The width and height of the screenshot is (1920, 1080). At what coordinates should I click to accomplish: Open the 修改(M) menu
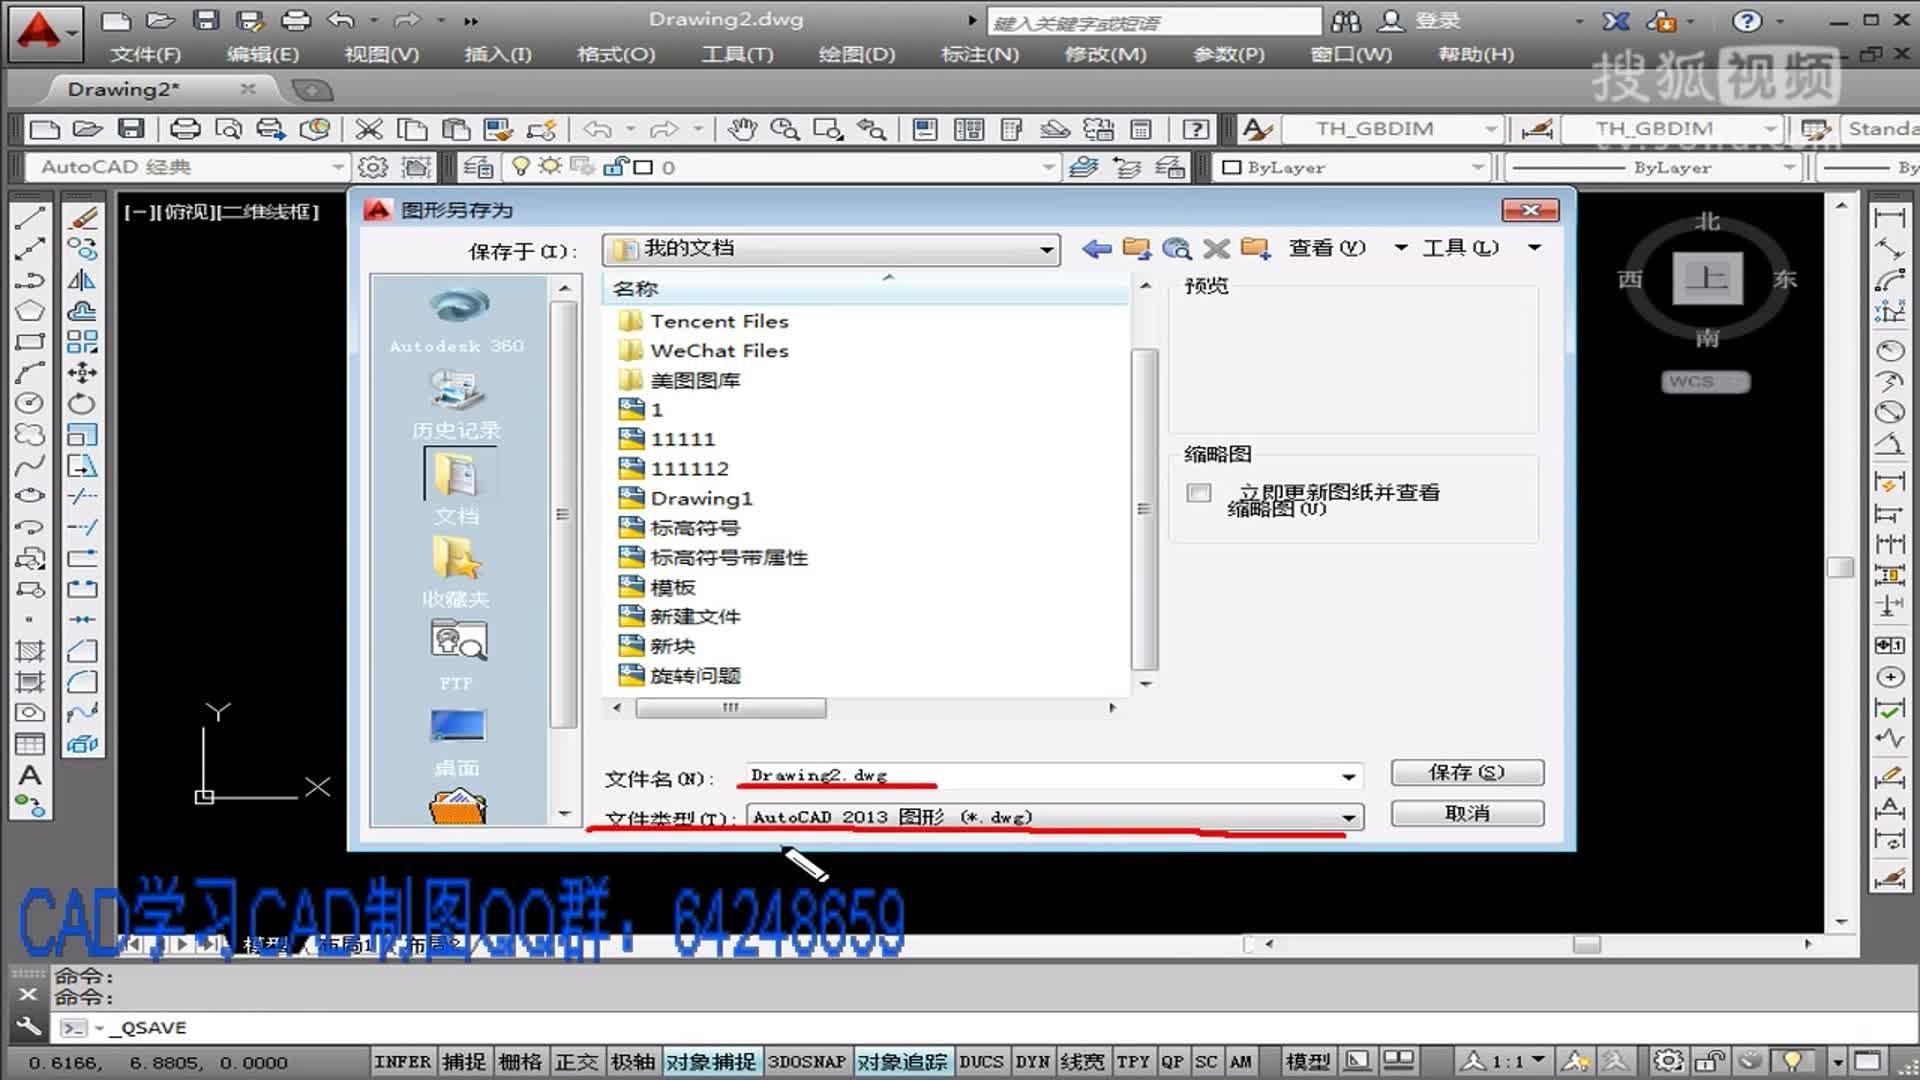coord(1105,54)
